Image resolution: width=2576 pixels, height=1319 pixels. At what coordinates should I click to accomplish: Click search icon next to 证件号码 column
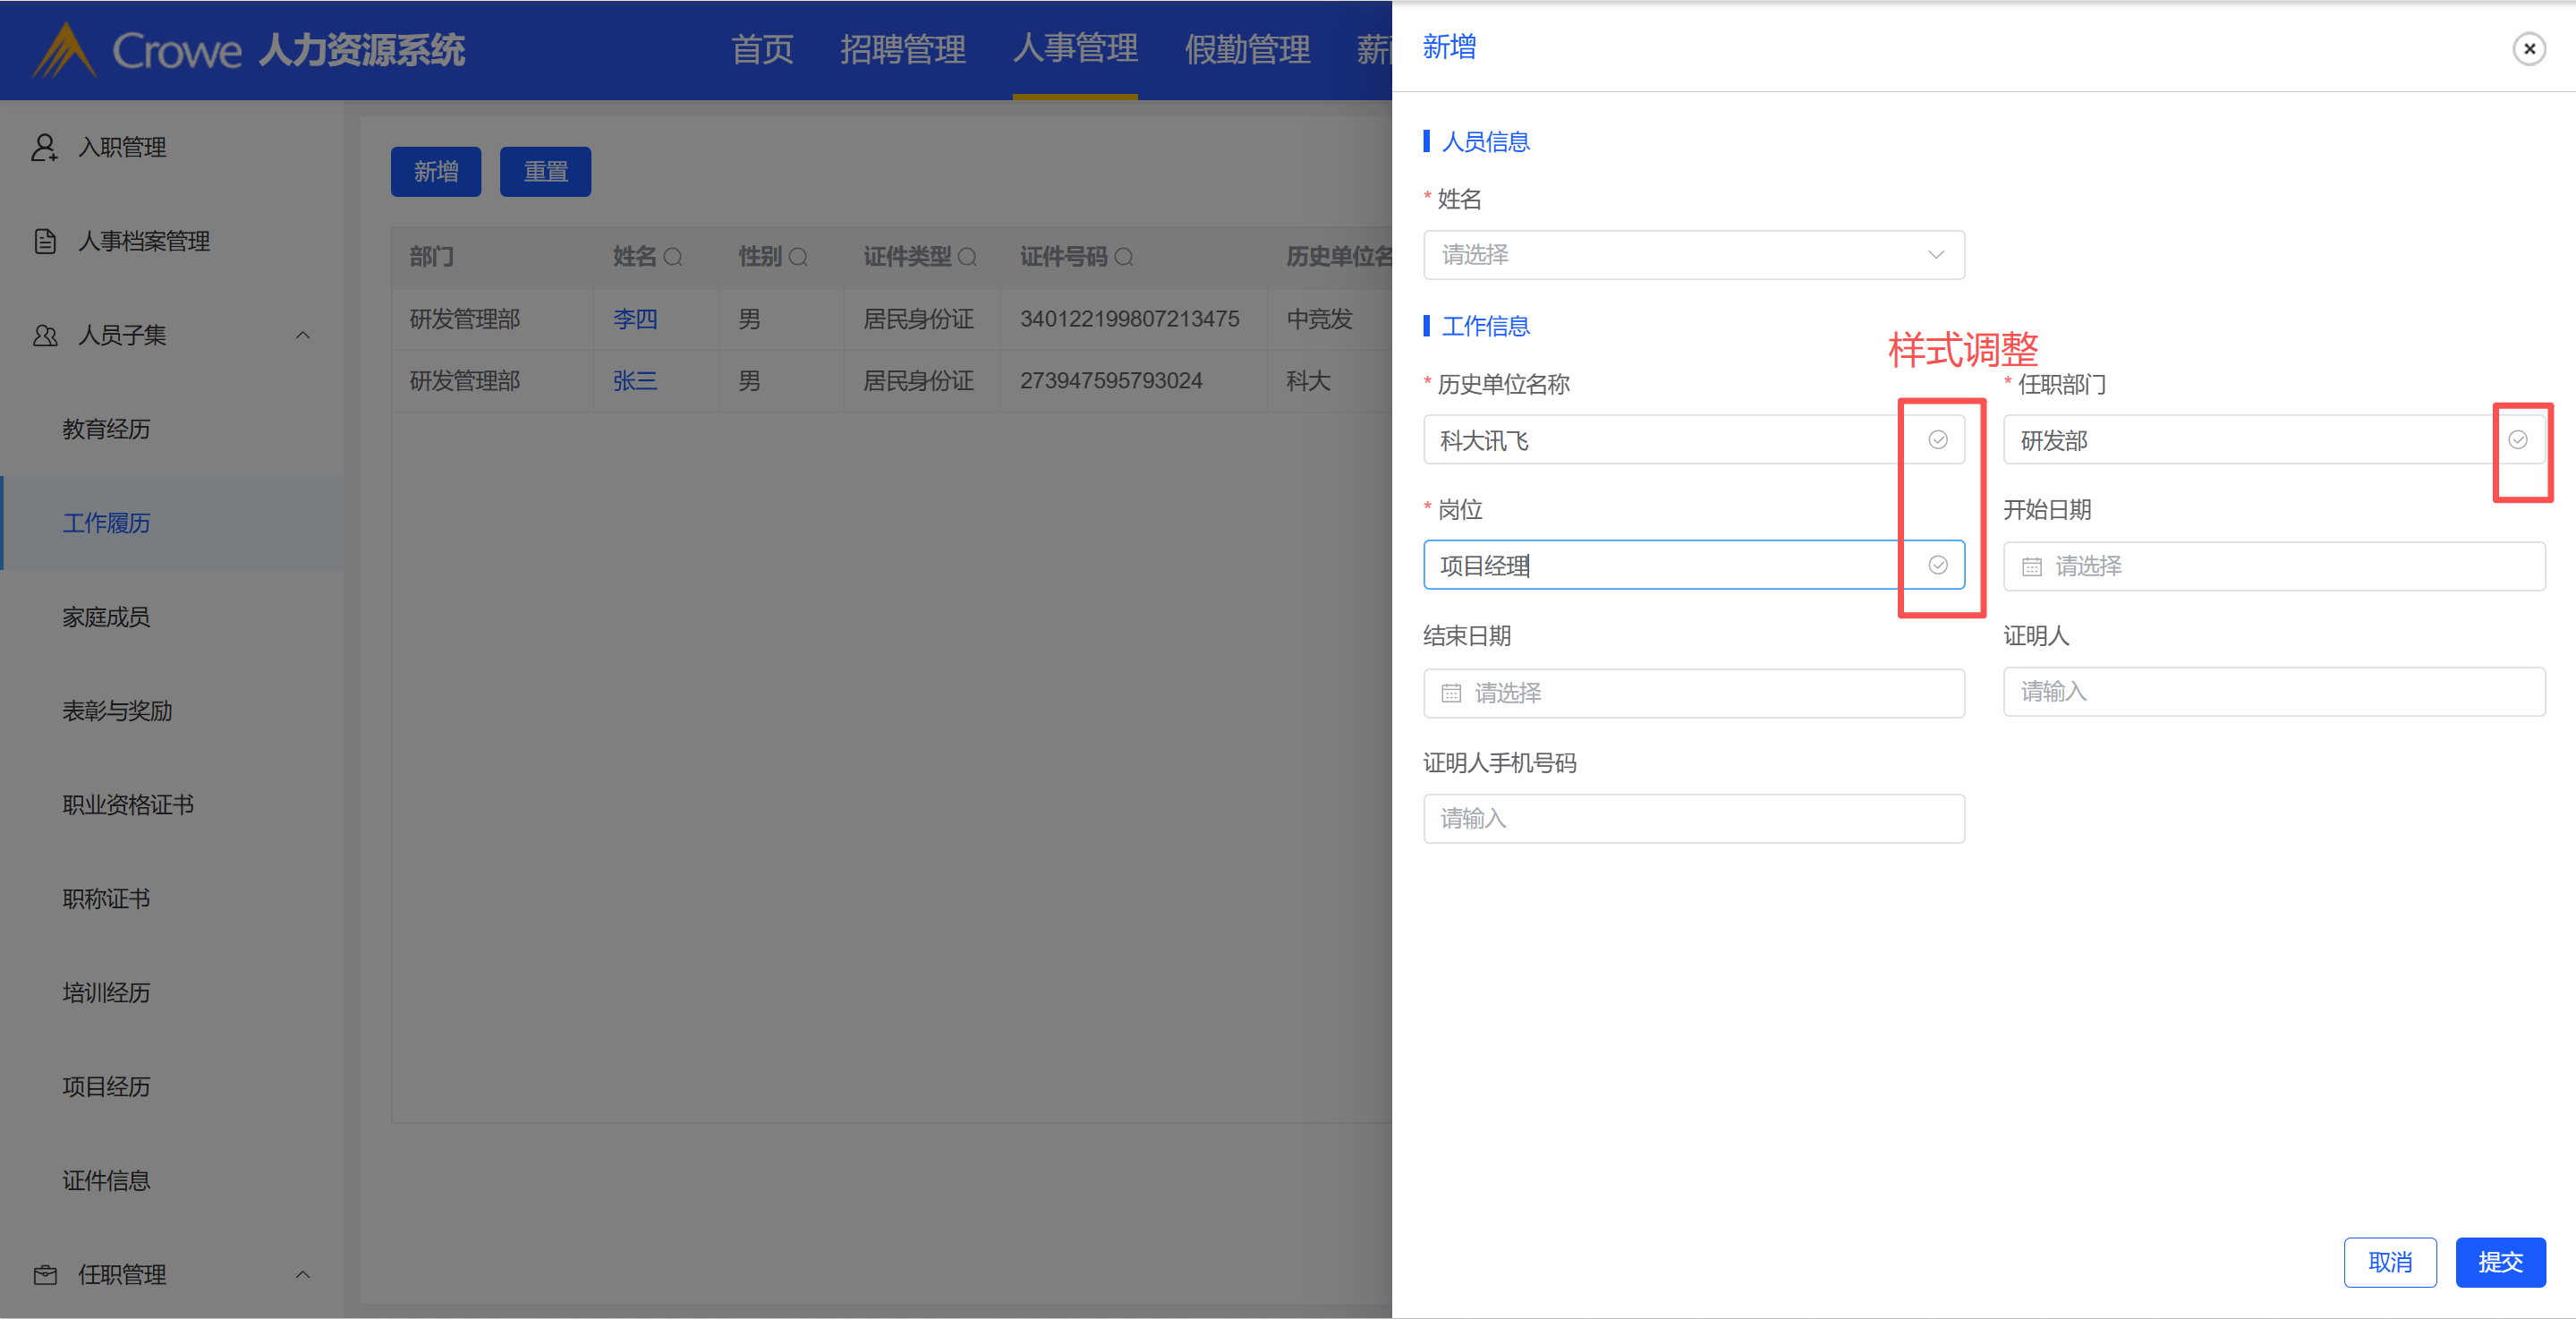(x=1123, y=258)
